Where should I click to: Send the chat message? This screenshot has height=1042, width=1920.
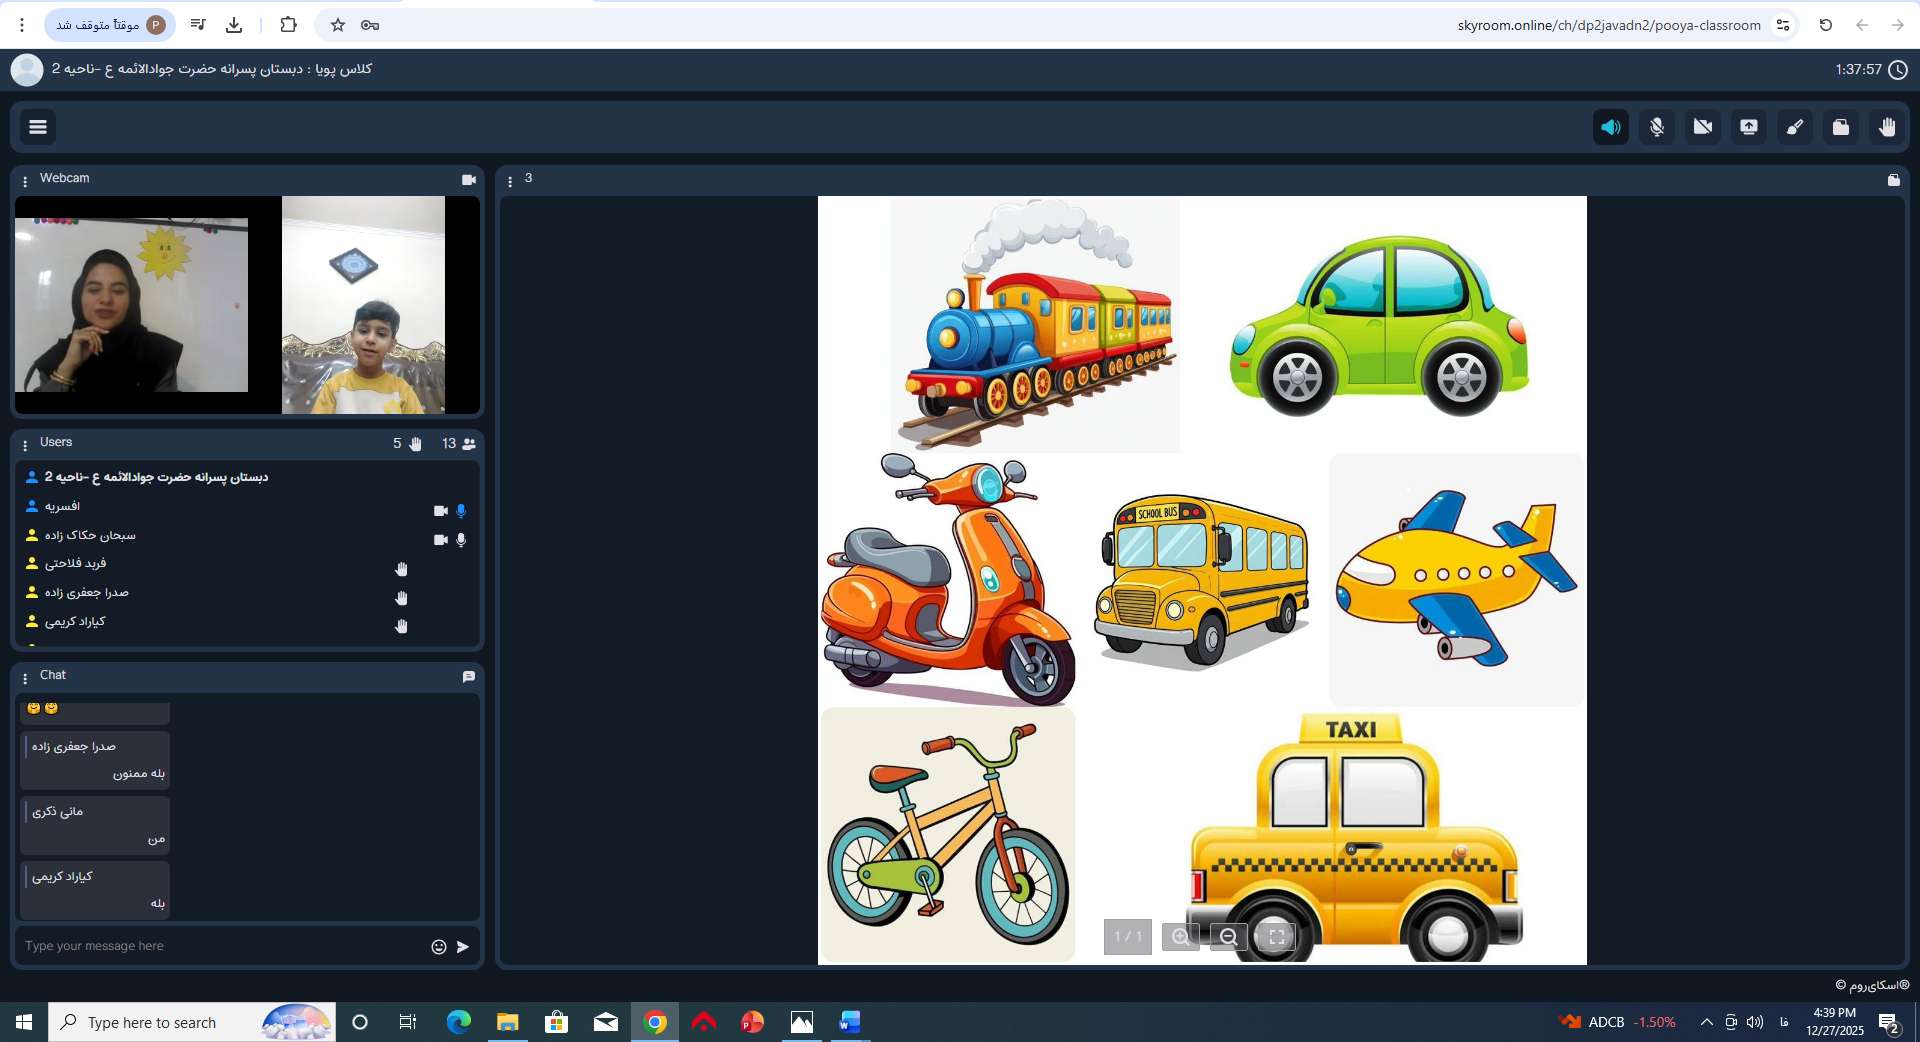pyautogui.click(x=463, y=947)
